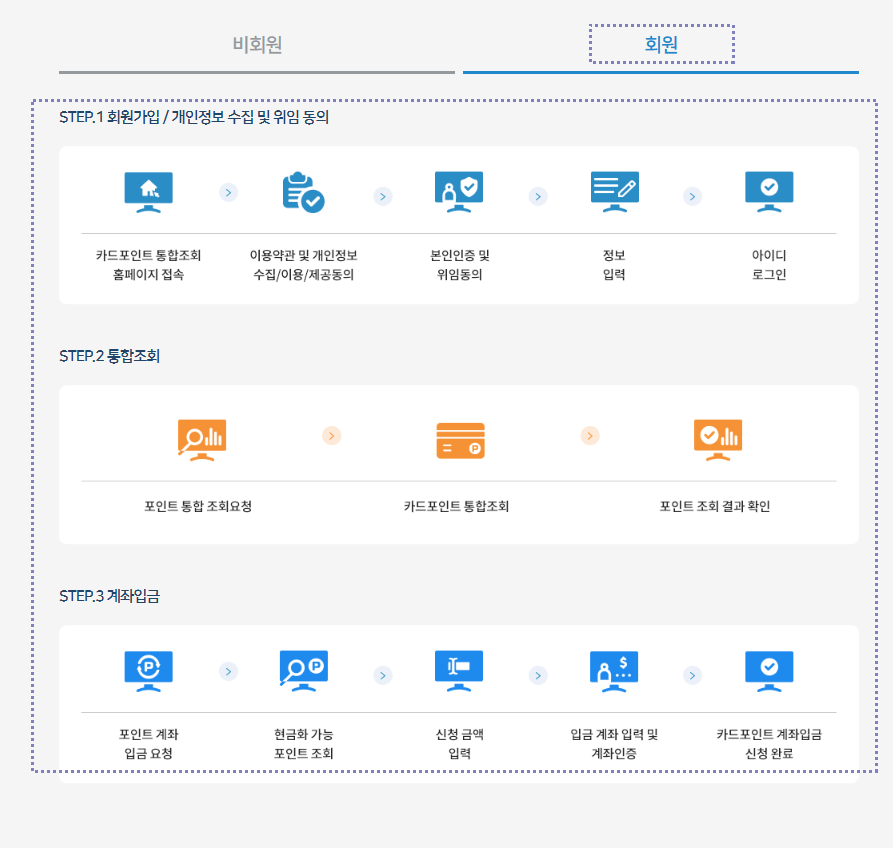893x848 pixels.
Task: Click the text 이용약관 및 개인정보 수집/이용/제공동의
Action: [x=304, y=265]
